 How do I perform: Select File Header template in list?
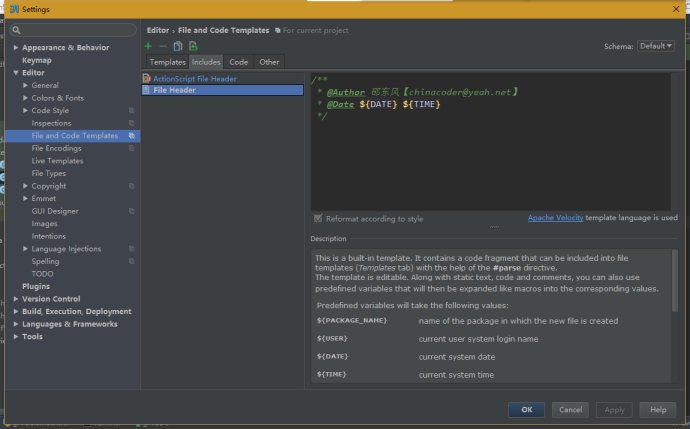222,90
